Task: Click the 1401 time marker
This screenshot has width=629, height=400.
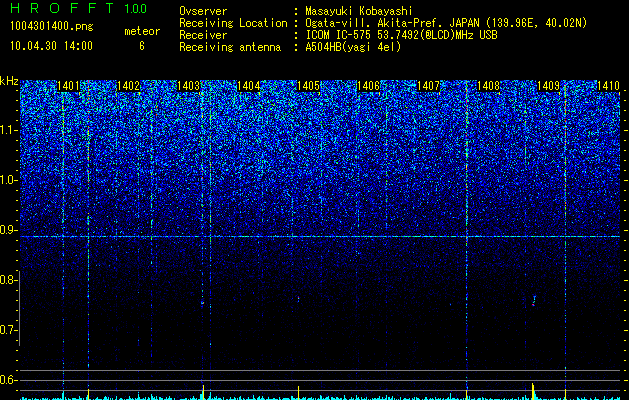Action: [x=68, y=86]
